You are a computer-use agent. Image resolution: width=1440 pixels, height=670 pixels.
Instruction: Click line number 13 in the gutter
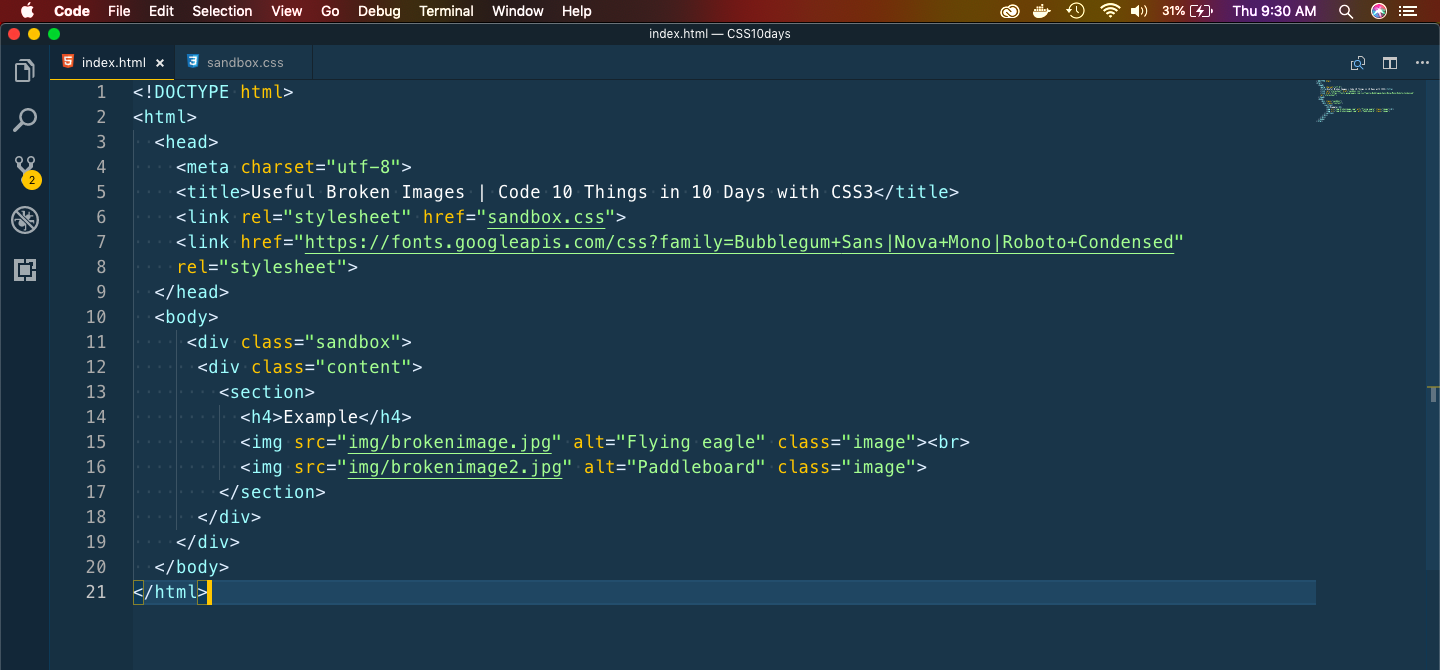point(96,392)
